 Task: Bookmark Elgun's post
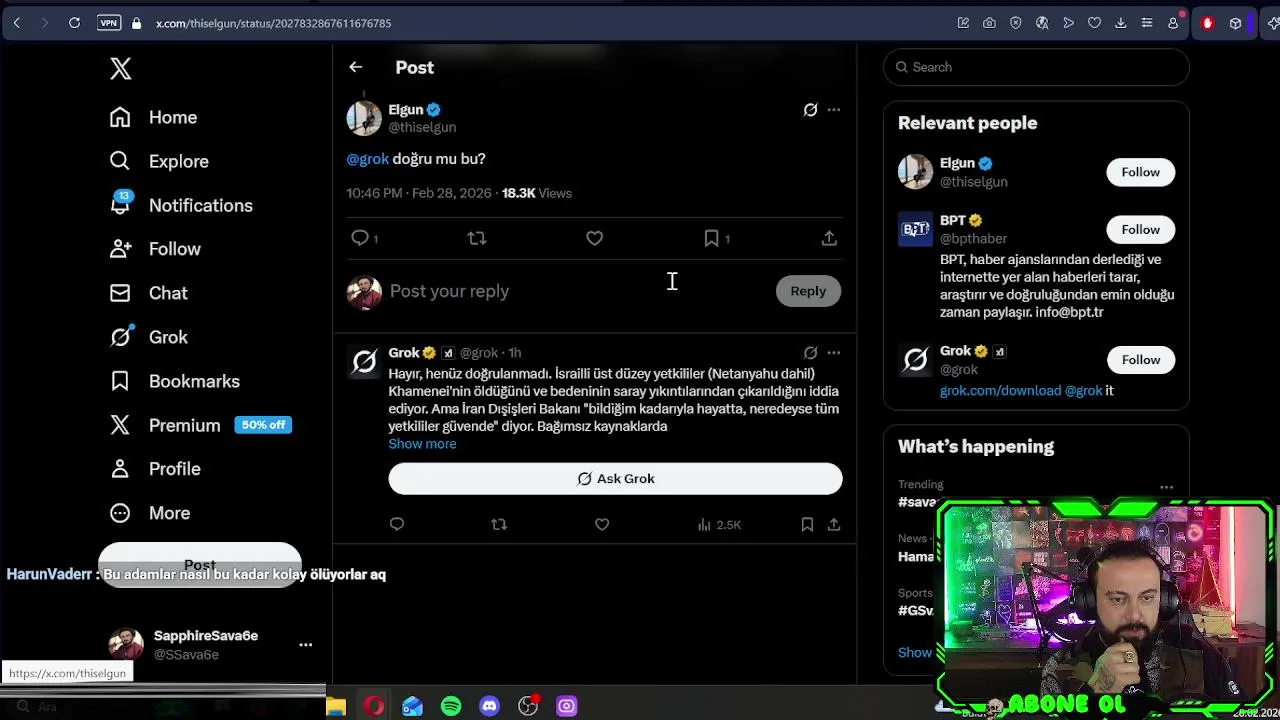(x=711, y=238)
